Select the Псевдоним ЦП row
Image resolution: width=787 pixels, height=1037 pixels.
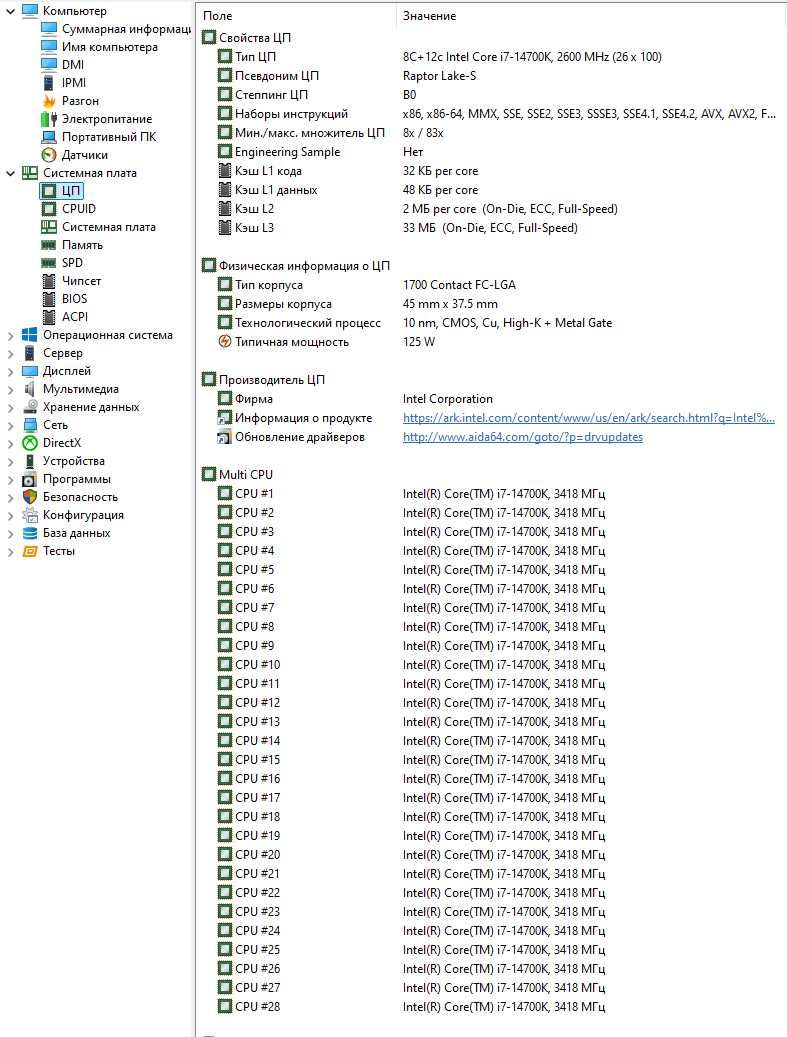[x=493, y=76]
